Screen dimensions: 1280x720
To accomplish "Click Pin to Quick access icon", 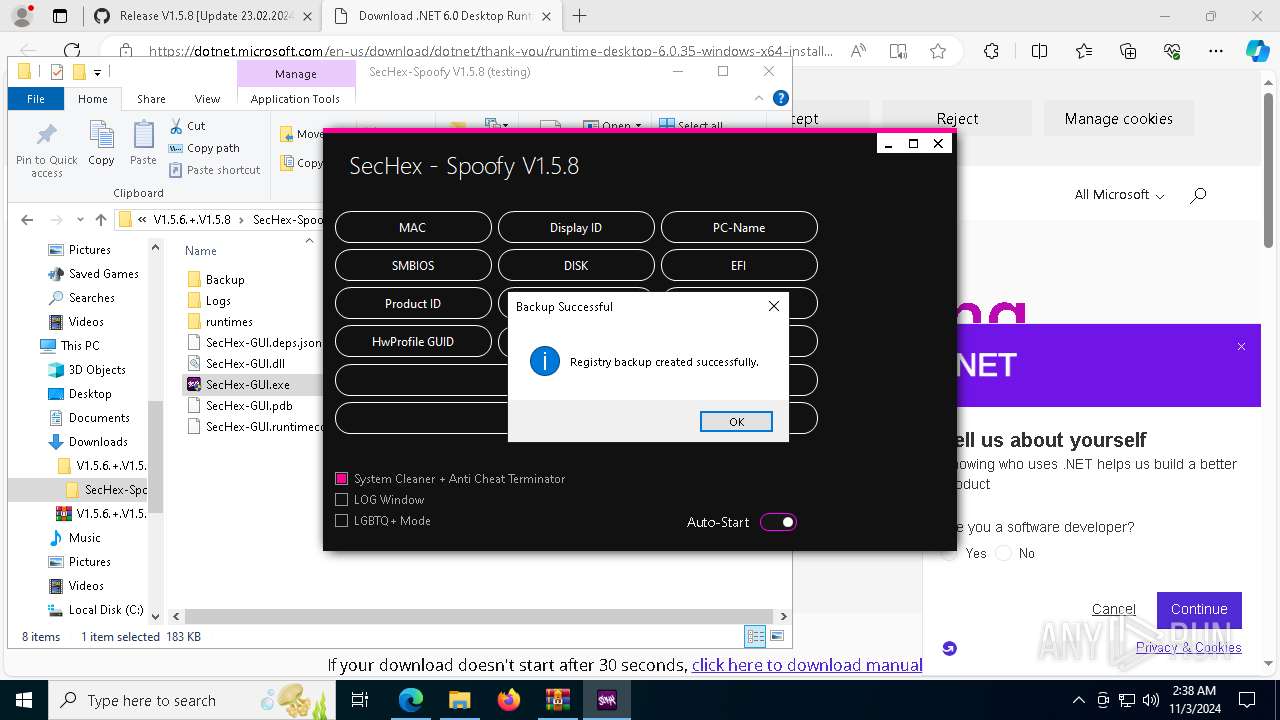I will click(47, 150).
